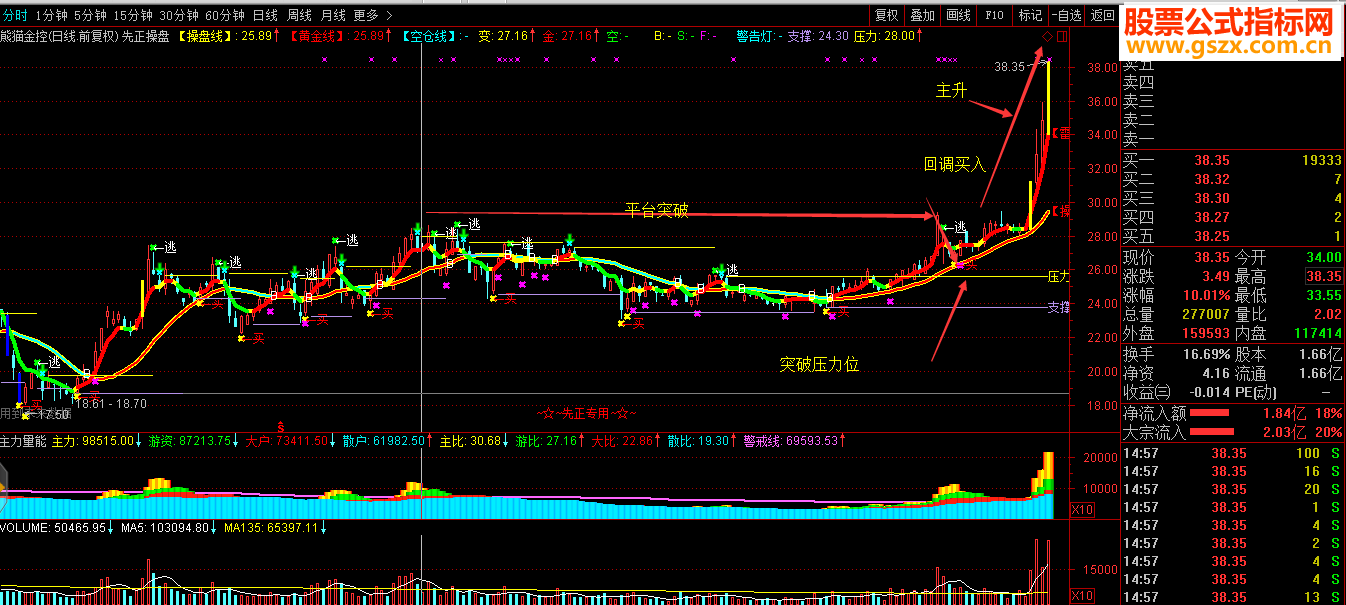This screenshot has width=1346, height=605.
Task: Click the 14:57 trade row with volume 16
Action: 1232,471
